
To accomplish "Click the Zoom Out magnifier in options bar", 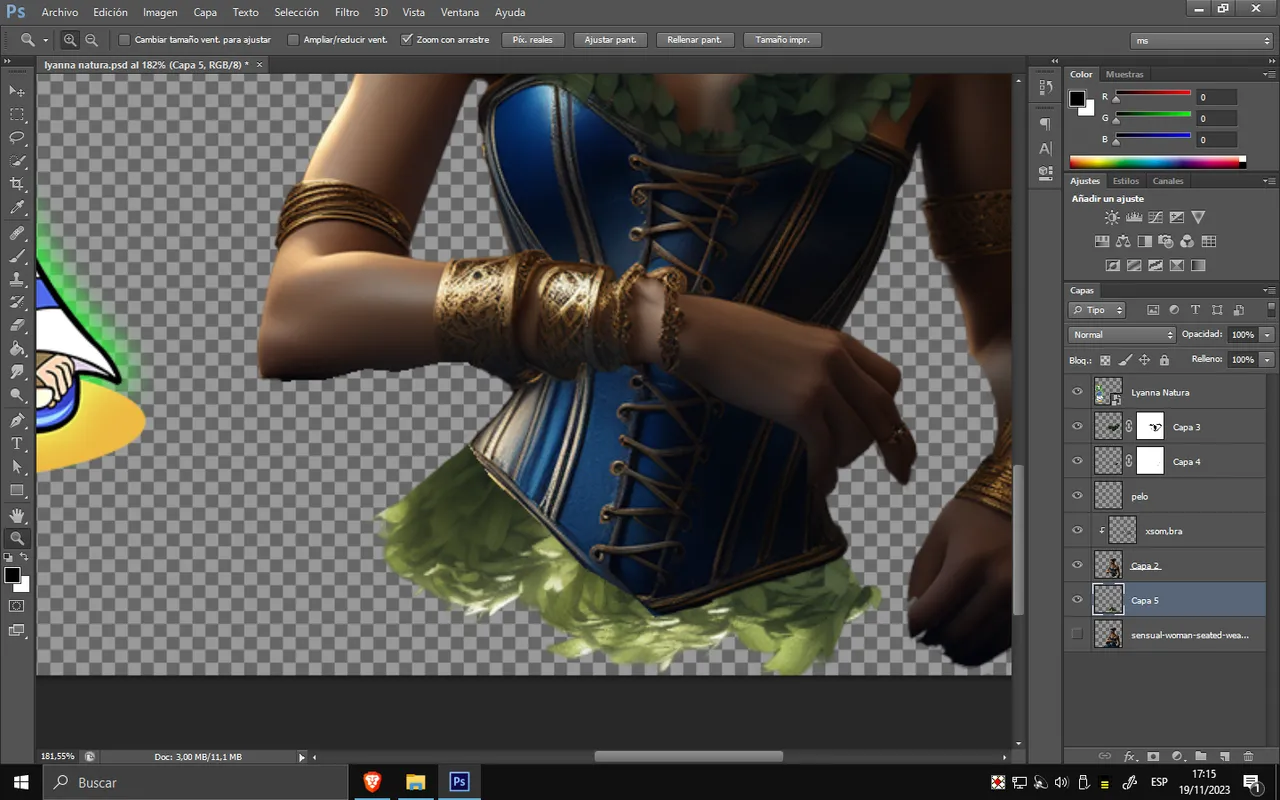I will pos(91,40).
